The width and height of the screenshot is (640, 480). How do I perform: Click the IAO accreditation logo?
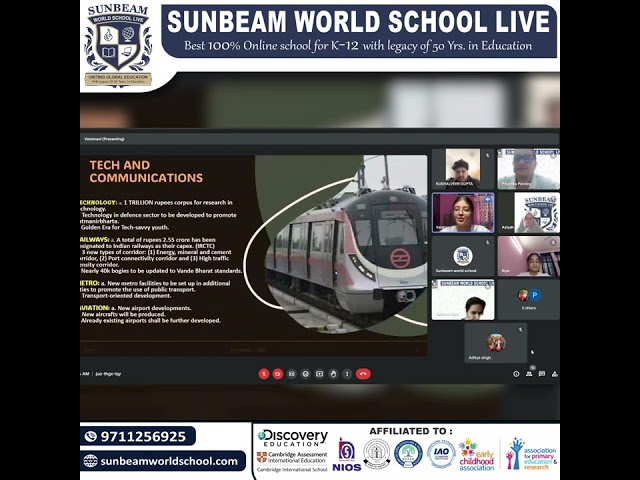(441, 454)
